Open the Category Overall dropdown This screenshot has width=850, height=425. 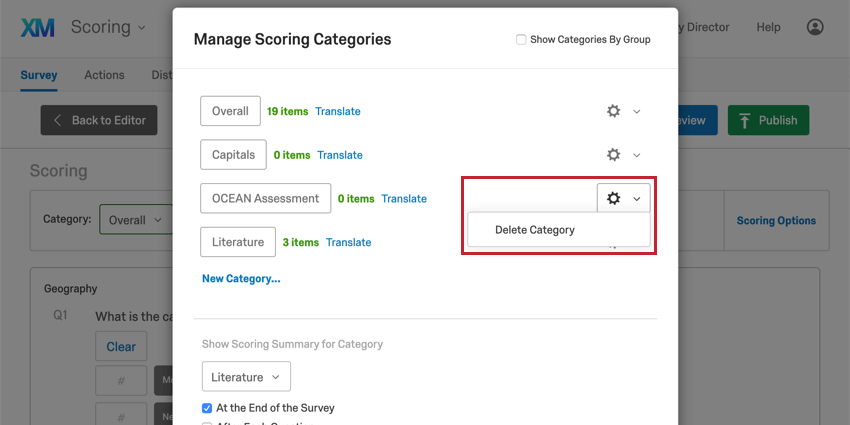(x=133, y=220)
